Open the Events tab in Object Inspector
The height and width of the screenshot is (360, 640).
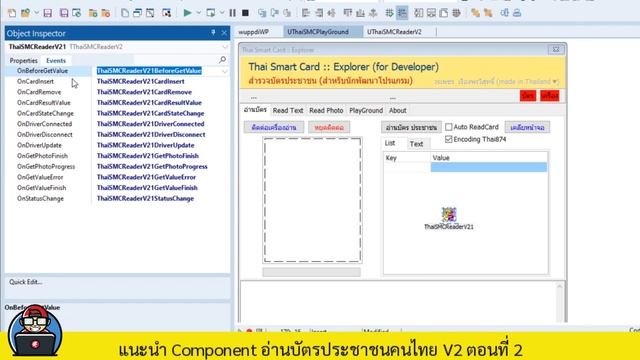(56, 60)
